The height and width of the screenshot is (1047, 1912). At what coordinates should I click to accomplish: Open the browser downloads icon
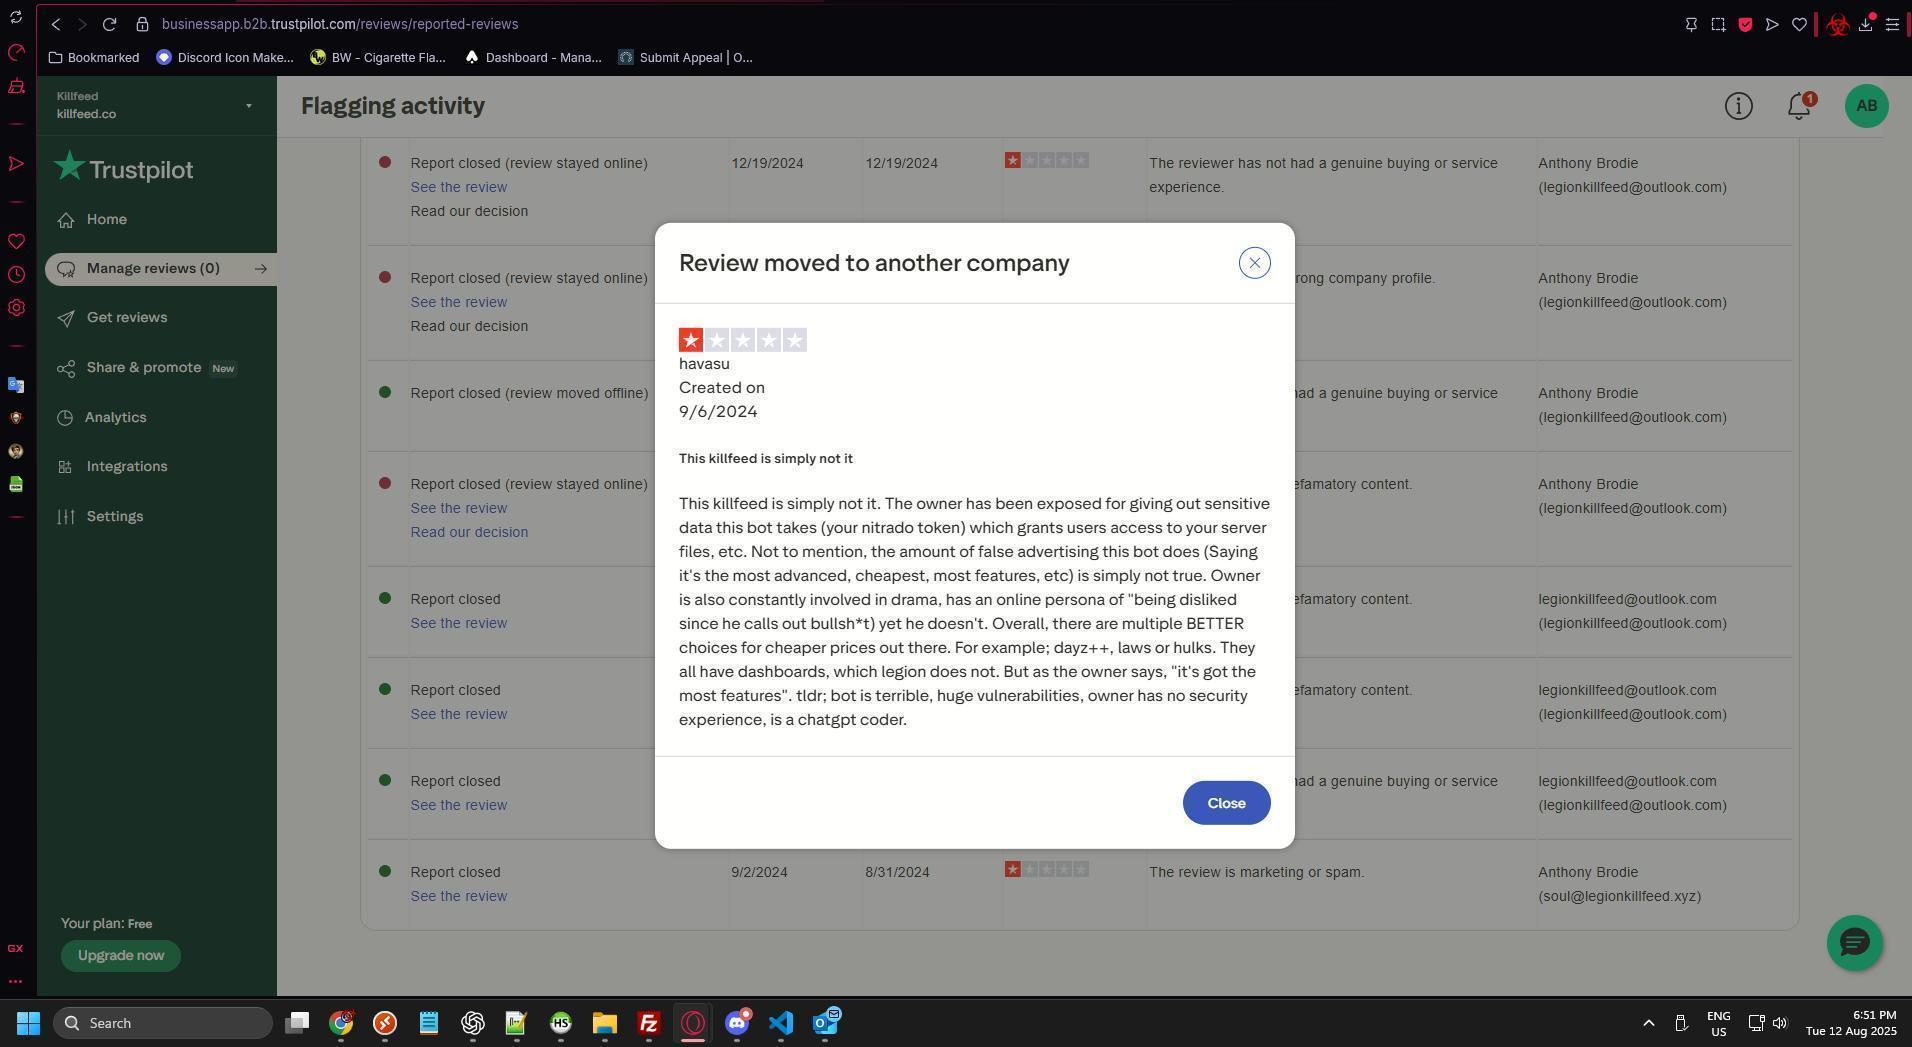click(1865, 24)
